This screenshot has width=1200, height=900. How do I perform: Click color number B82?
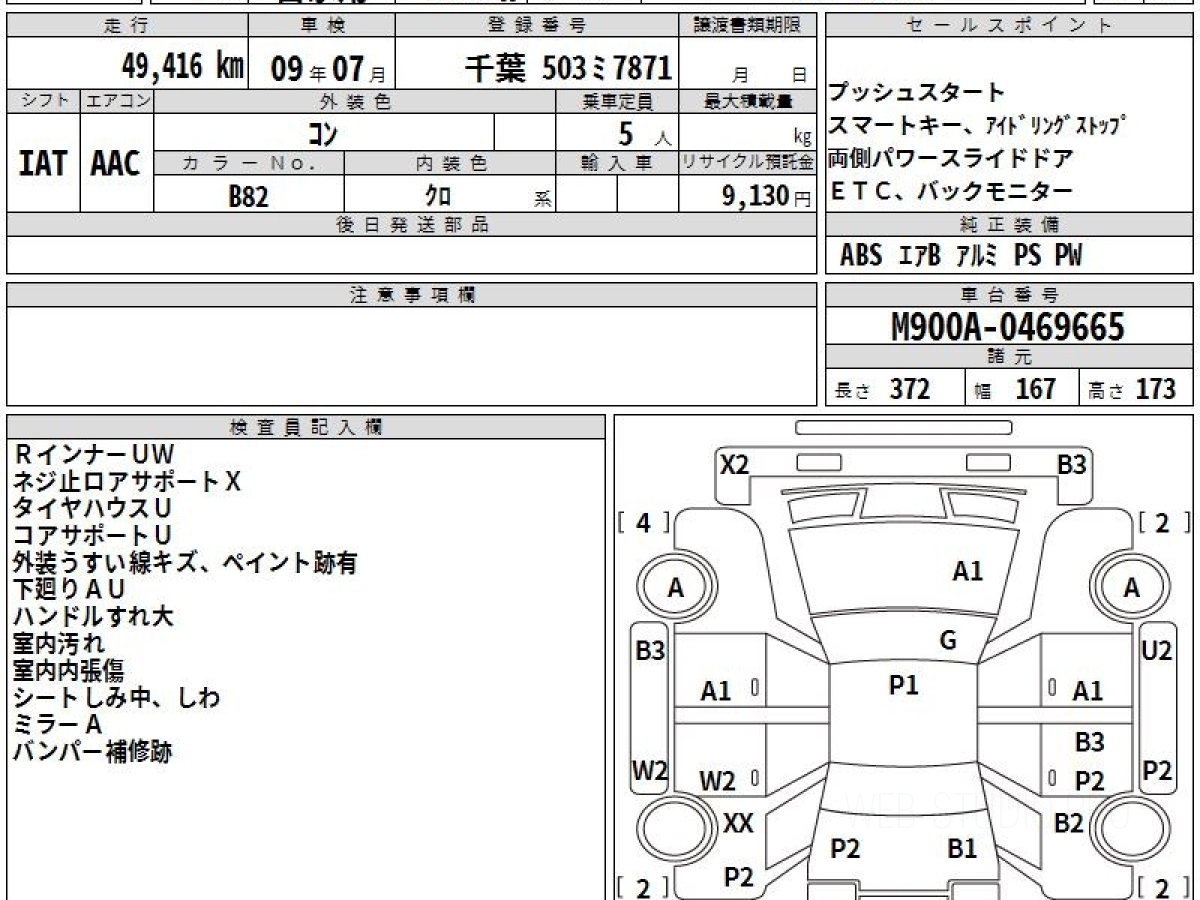(249, 196)
